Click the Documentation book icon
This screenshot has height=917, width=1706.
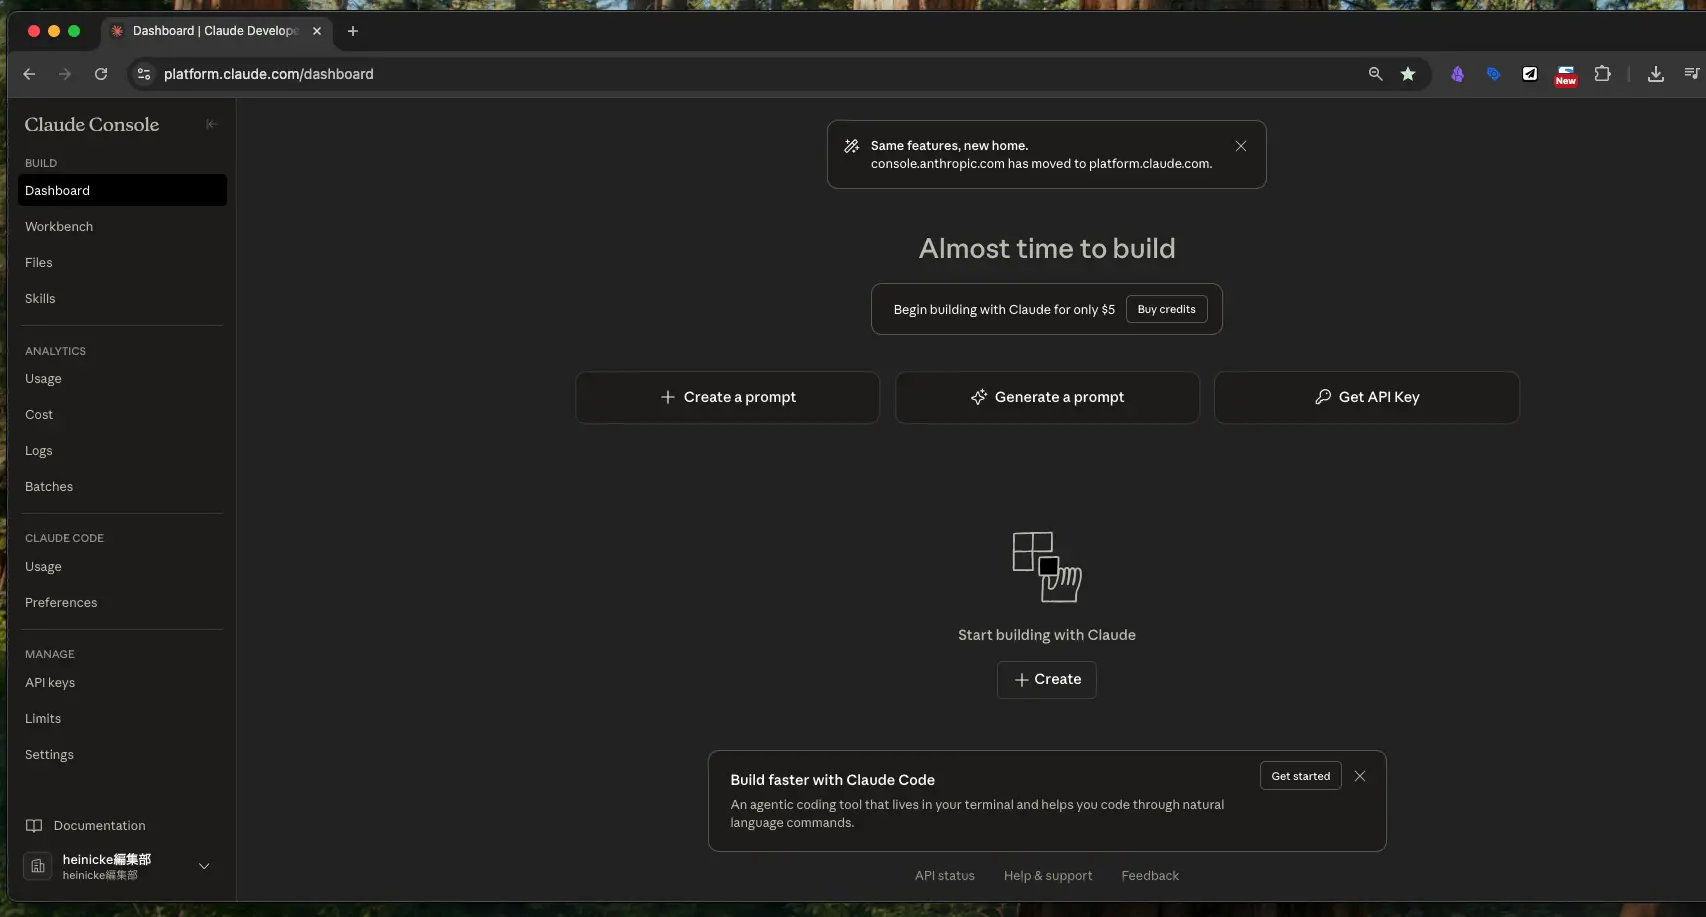tap(34, 826)
